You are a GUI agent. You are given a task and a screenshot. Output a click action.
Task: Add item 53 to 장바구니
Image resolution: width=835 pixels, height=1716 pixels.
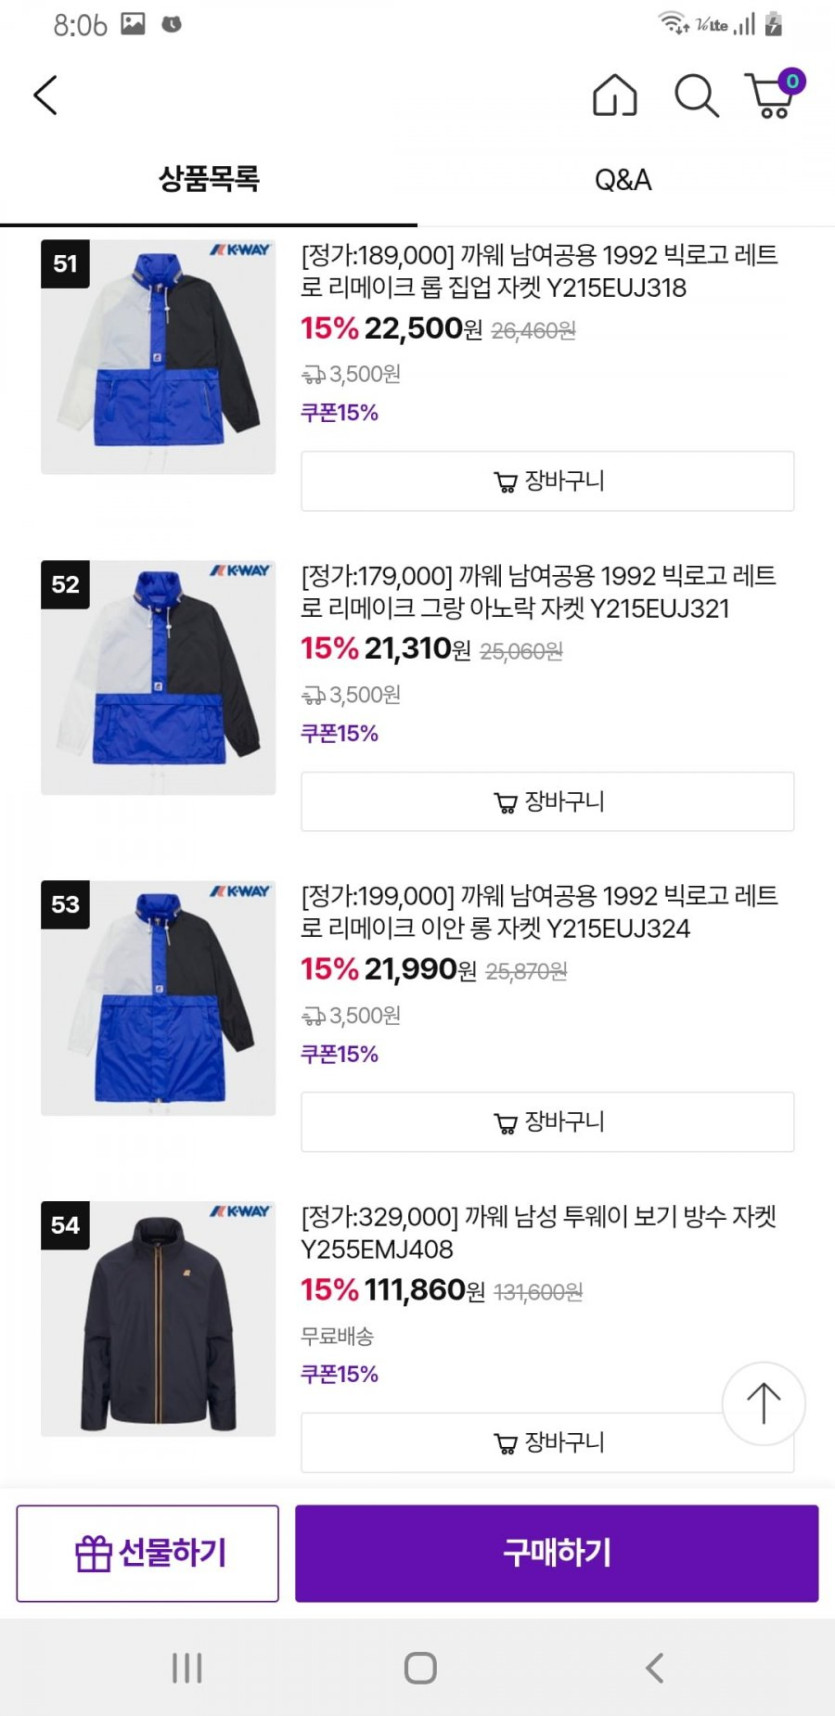[x=547, y=1122]
